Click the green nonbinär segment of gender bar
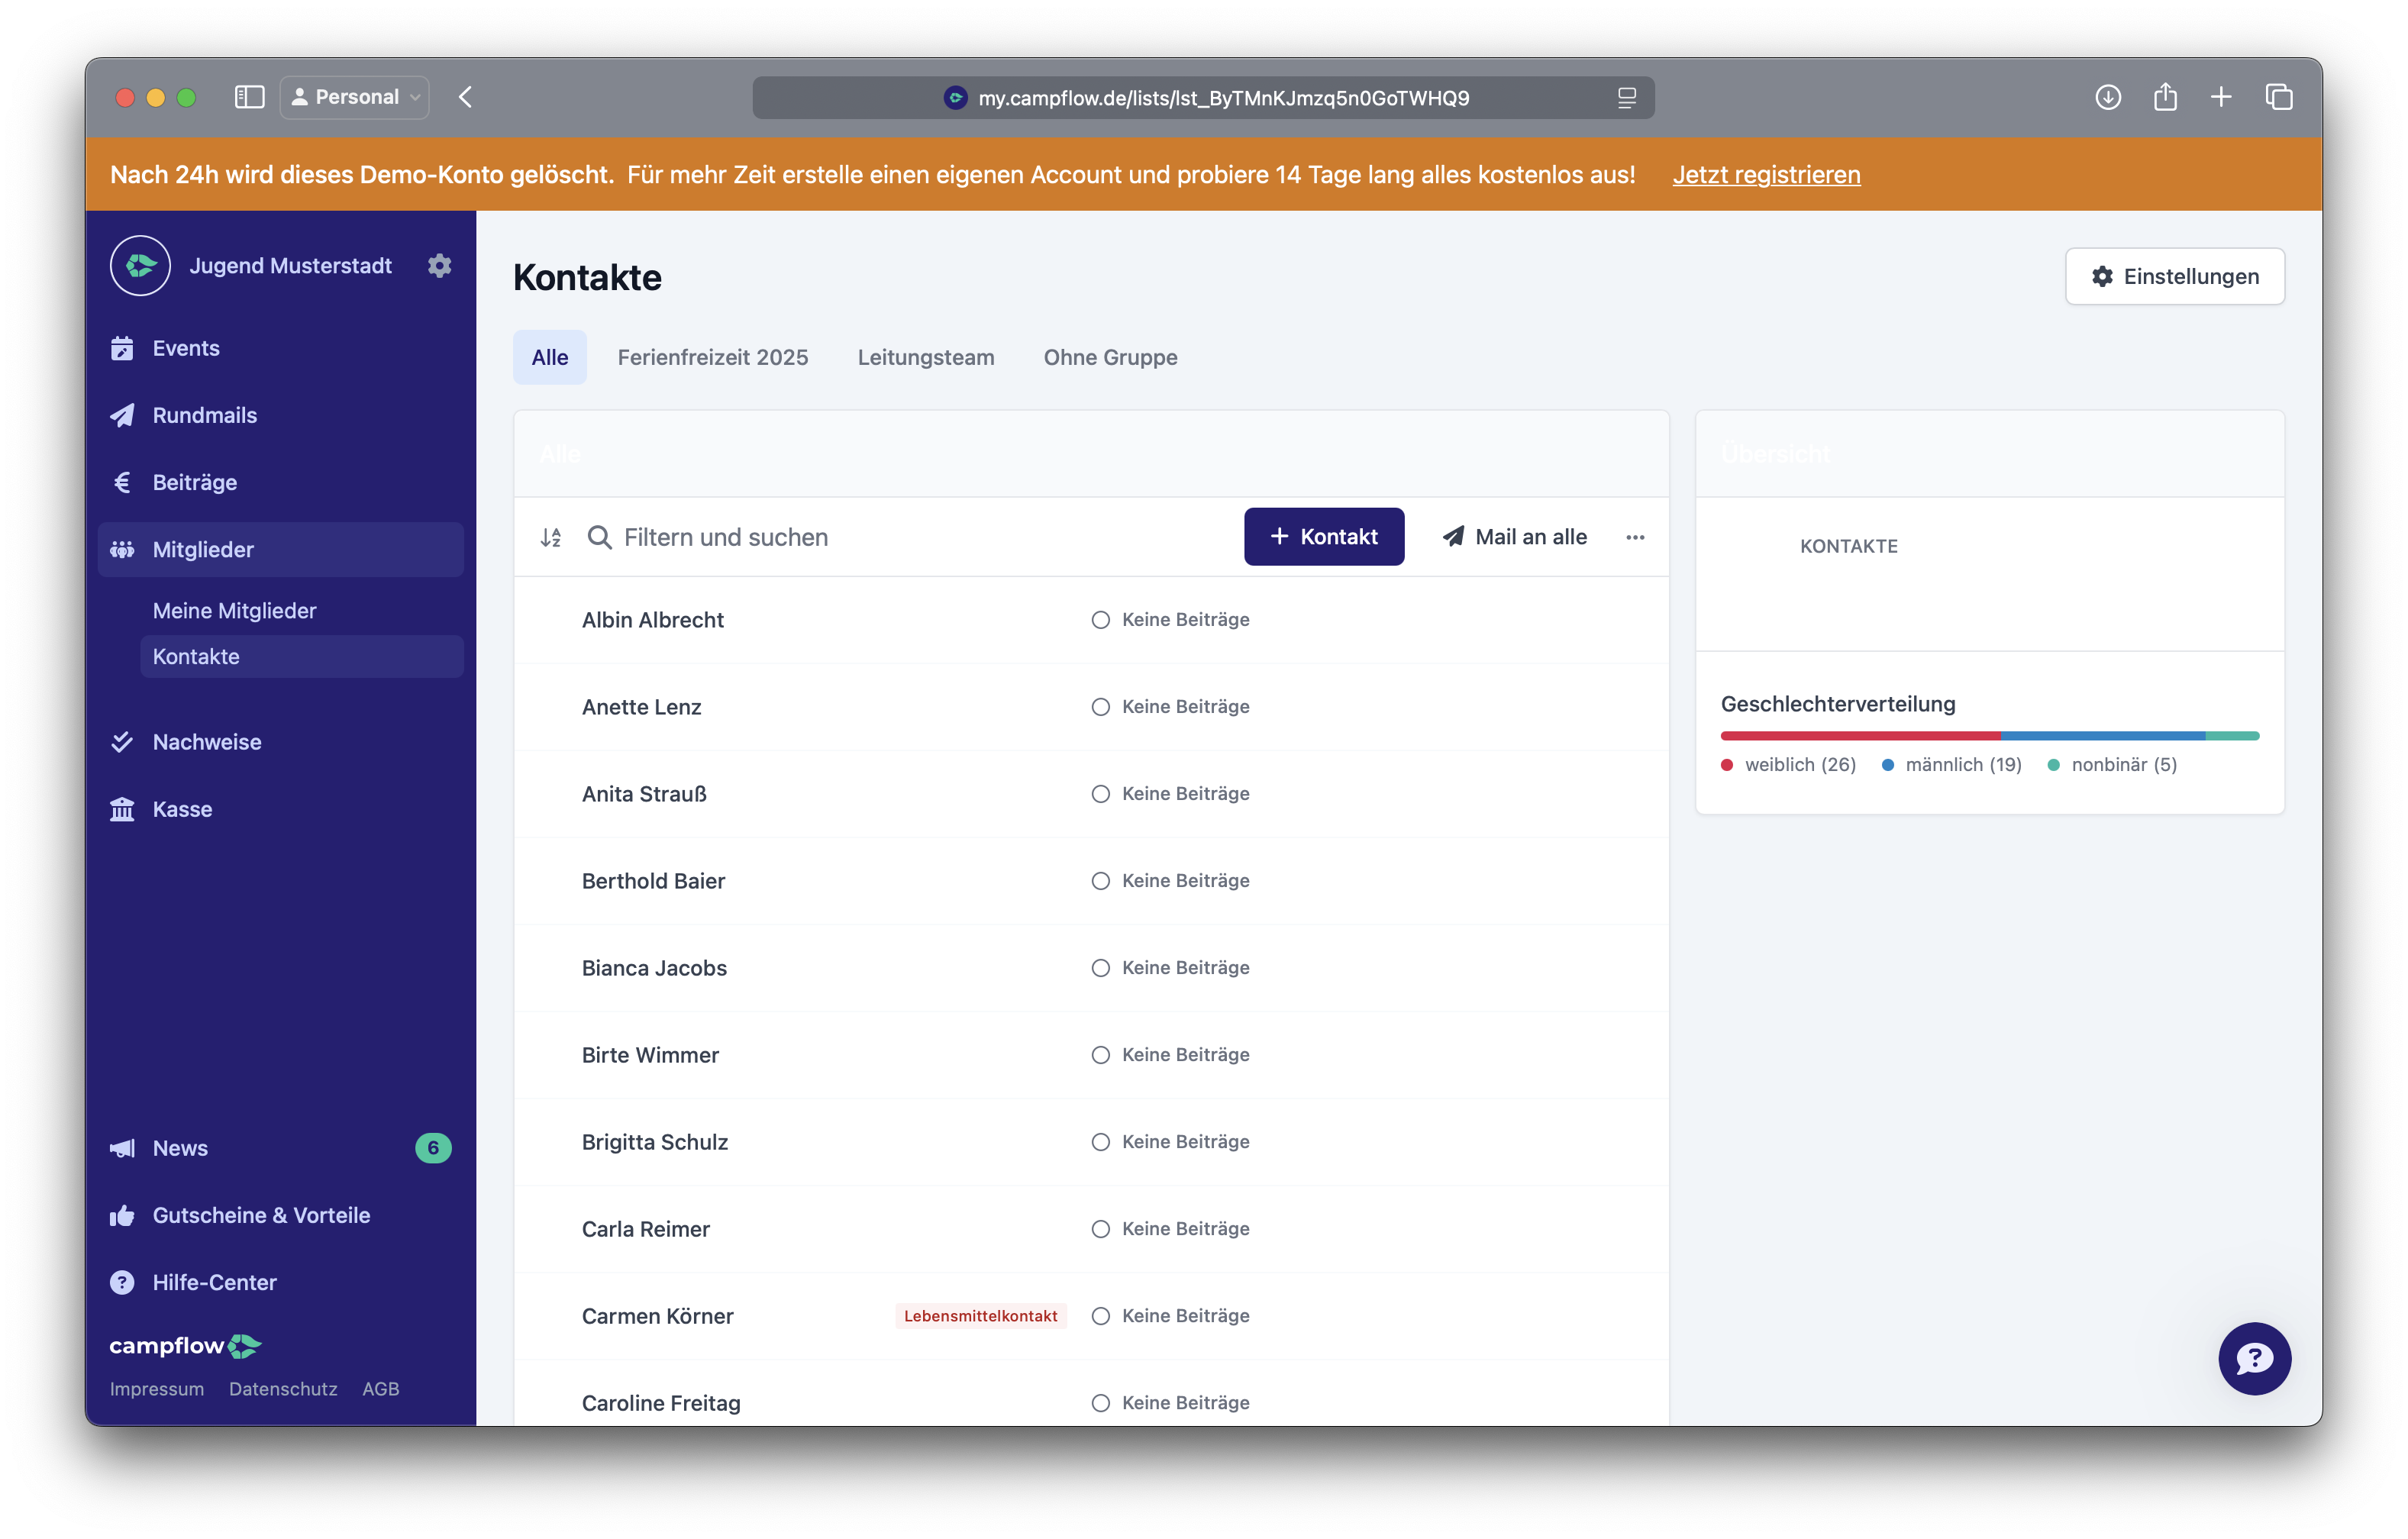Viewport: 2408px width, 1539px height. (x=2232, y=736)
